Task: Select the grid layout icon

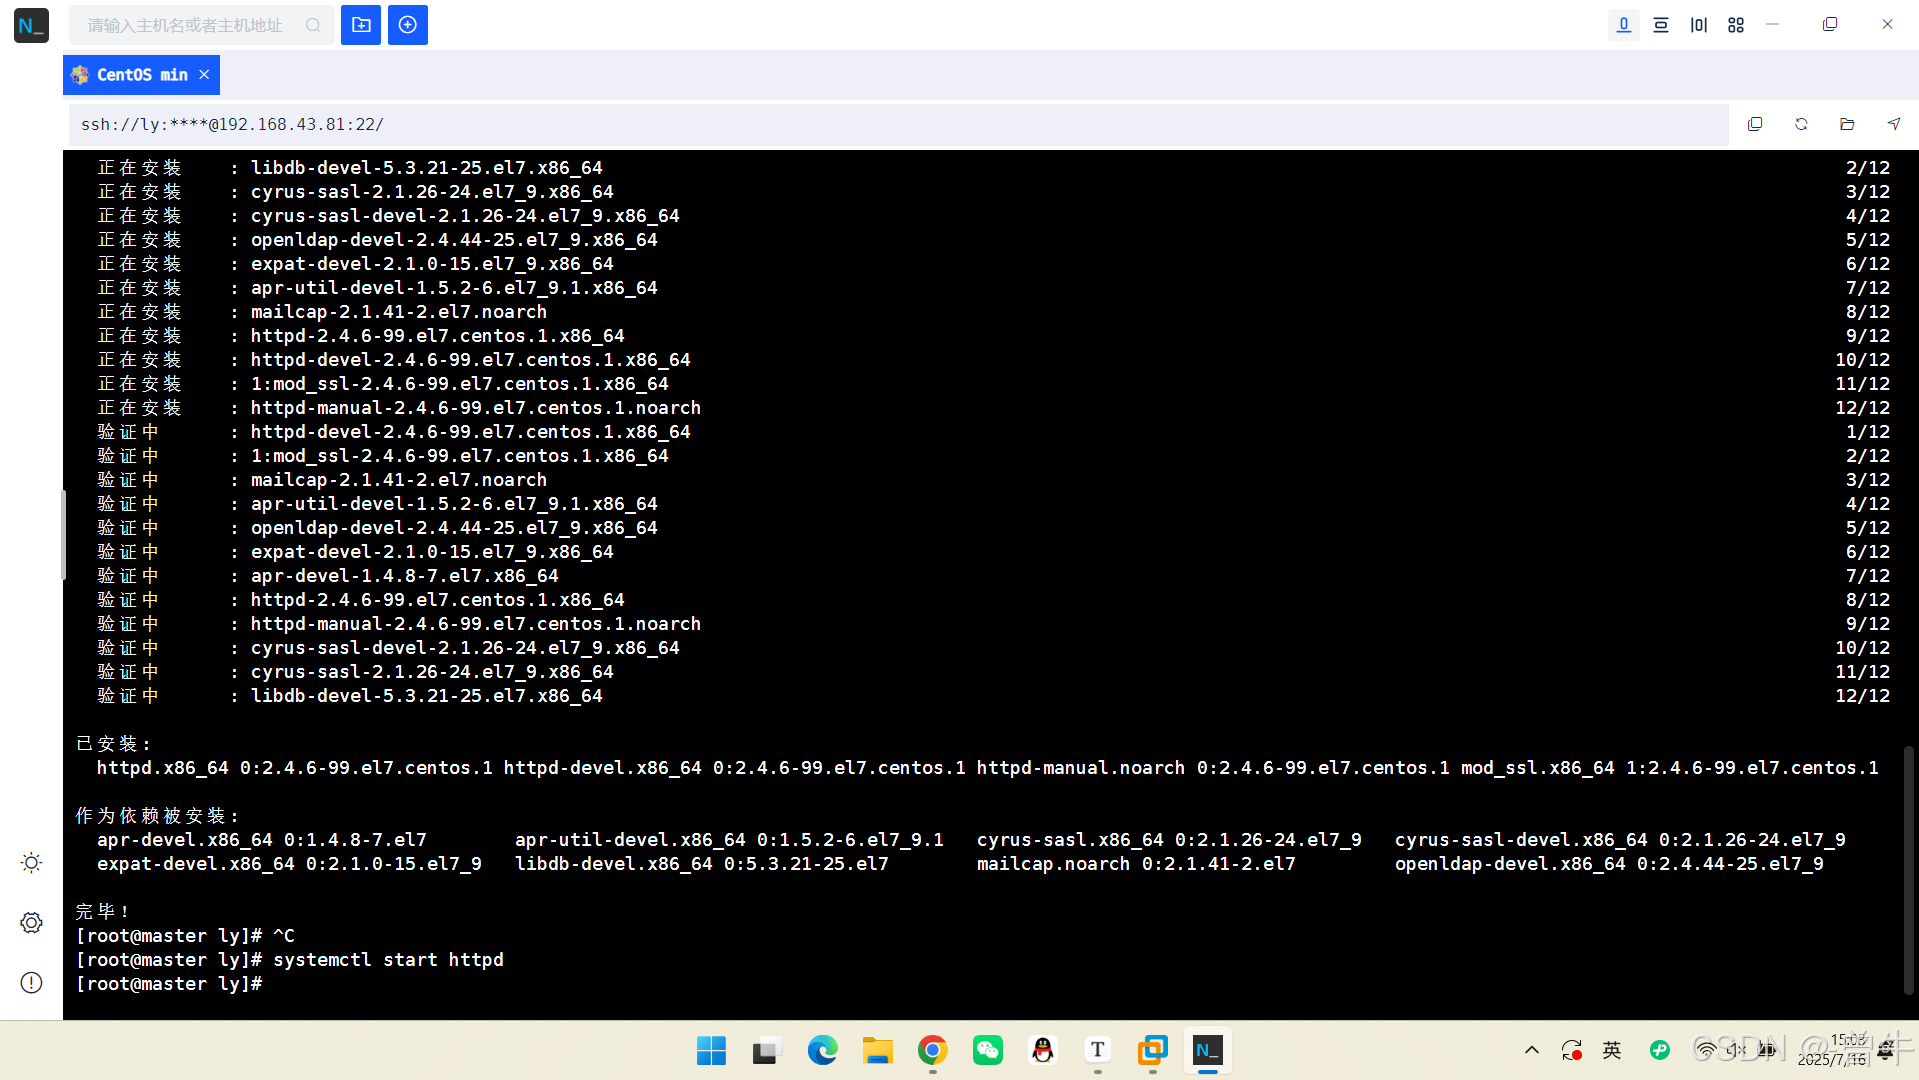Action: coord(1736,25)
